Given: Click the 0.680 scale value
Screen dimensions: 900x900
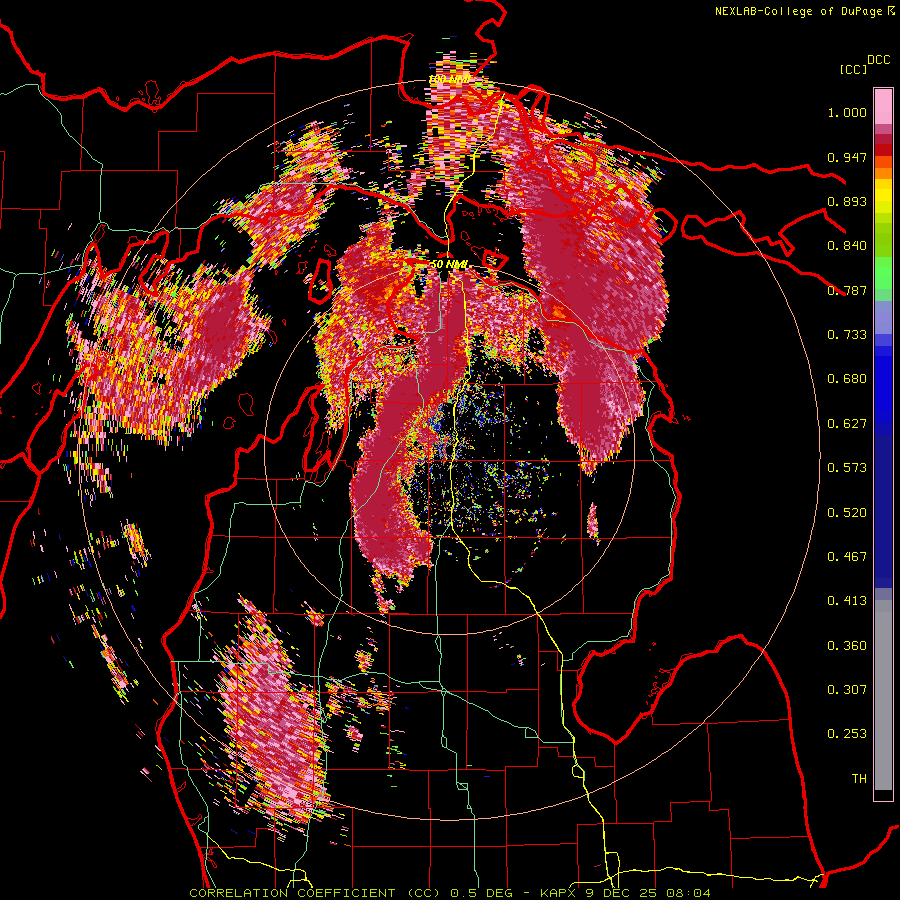Looking at the screenshot, I should pos(847,379).
